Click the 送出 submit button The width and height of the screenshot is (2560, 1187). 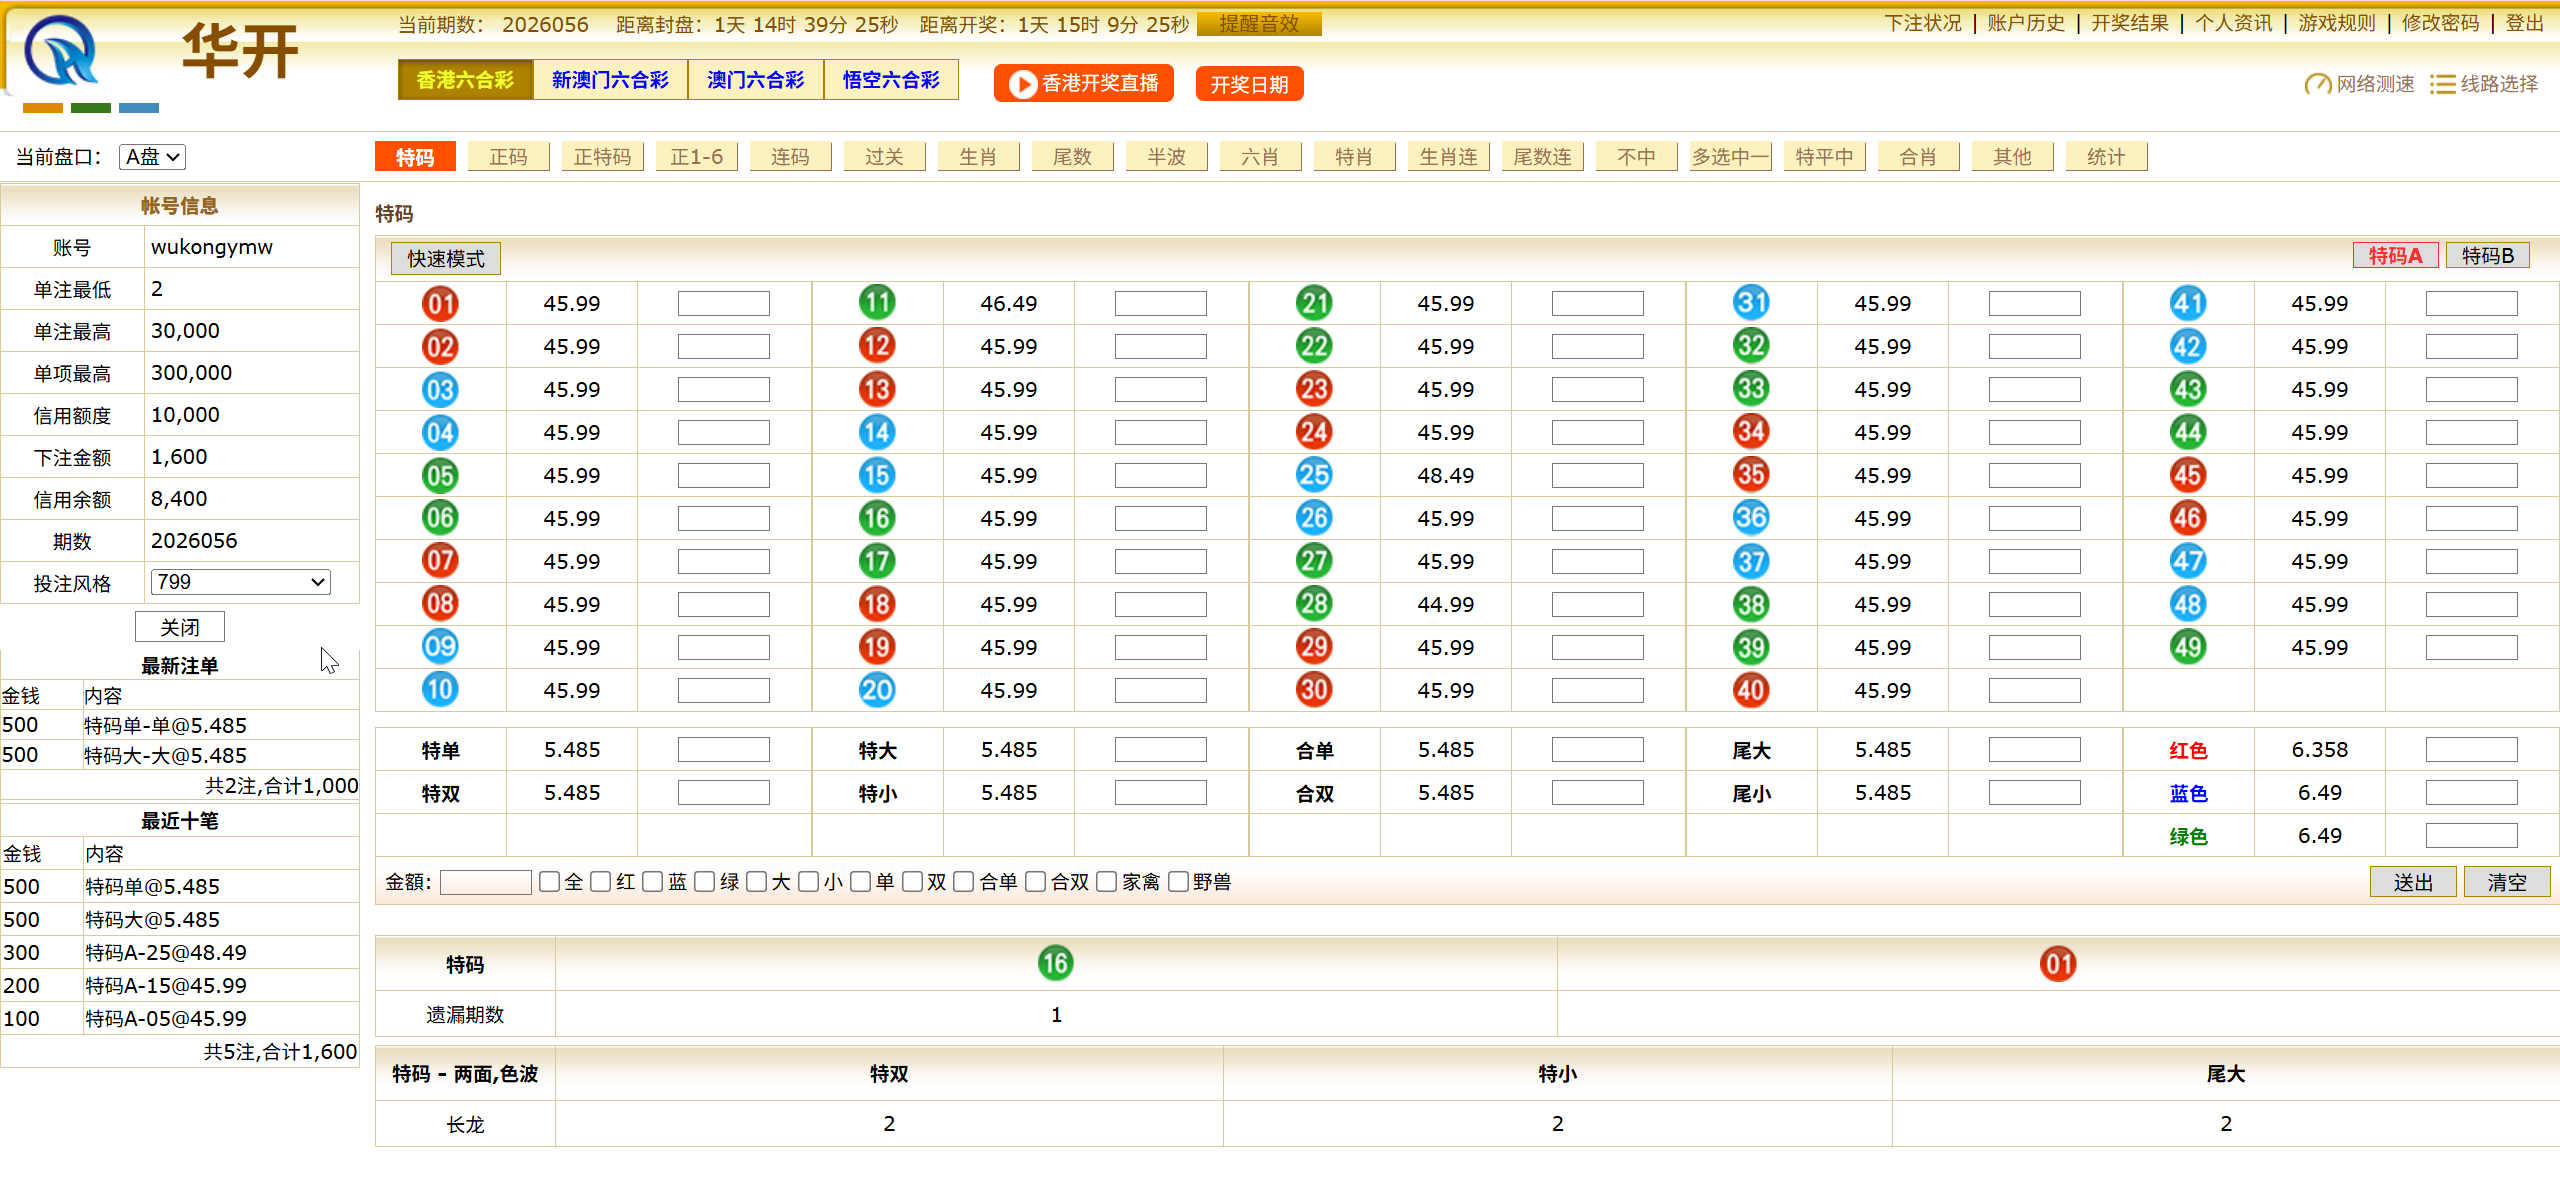tap(2413, 882)
